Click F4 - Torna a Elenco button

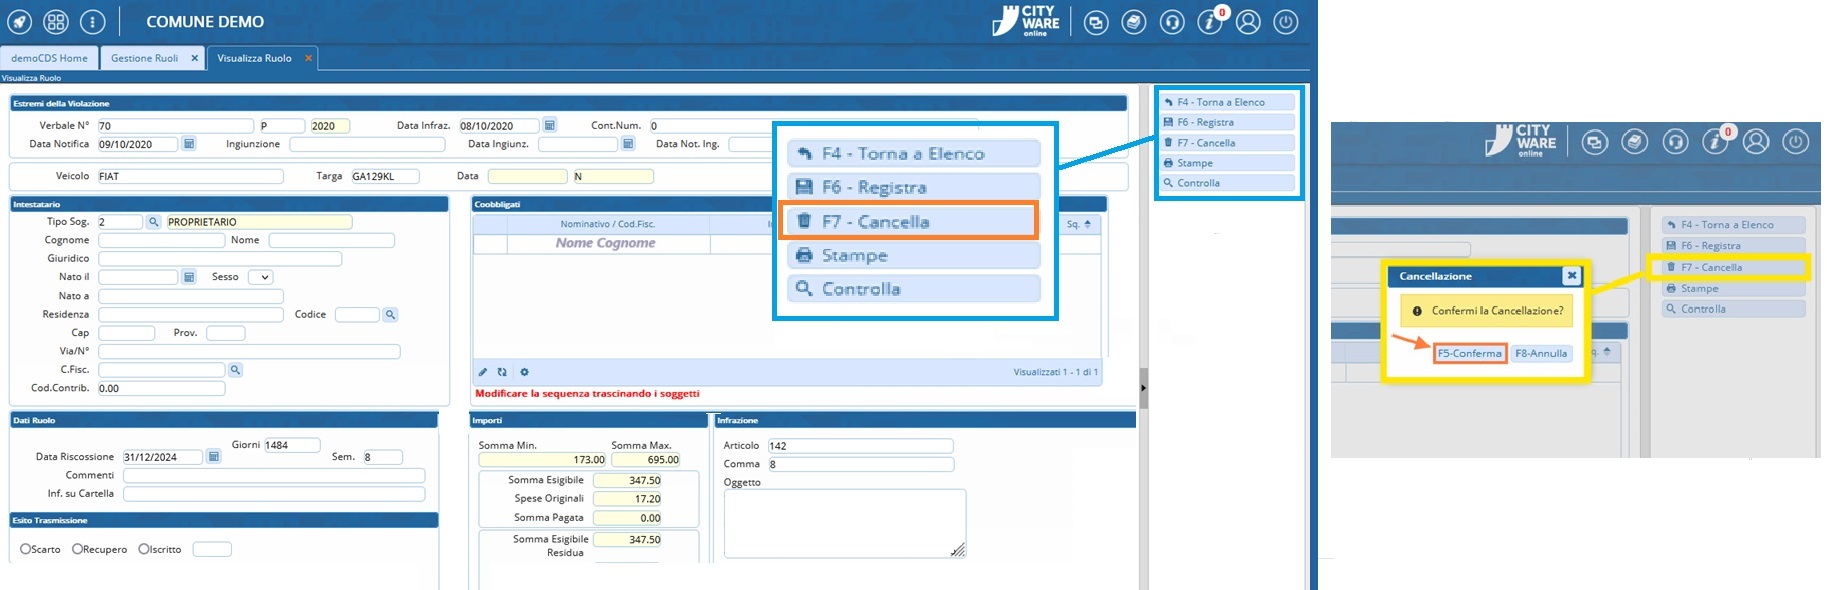[1228, 102]
